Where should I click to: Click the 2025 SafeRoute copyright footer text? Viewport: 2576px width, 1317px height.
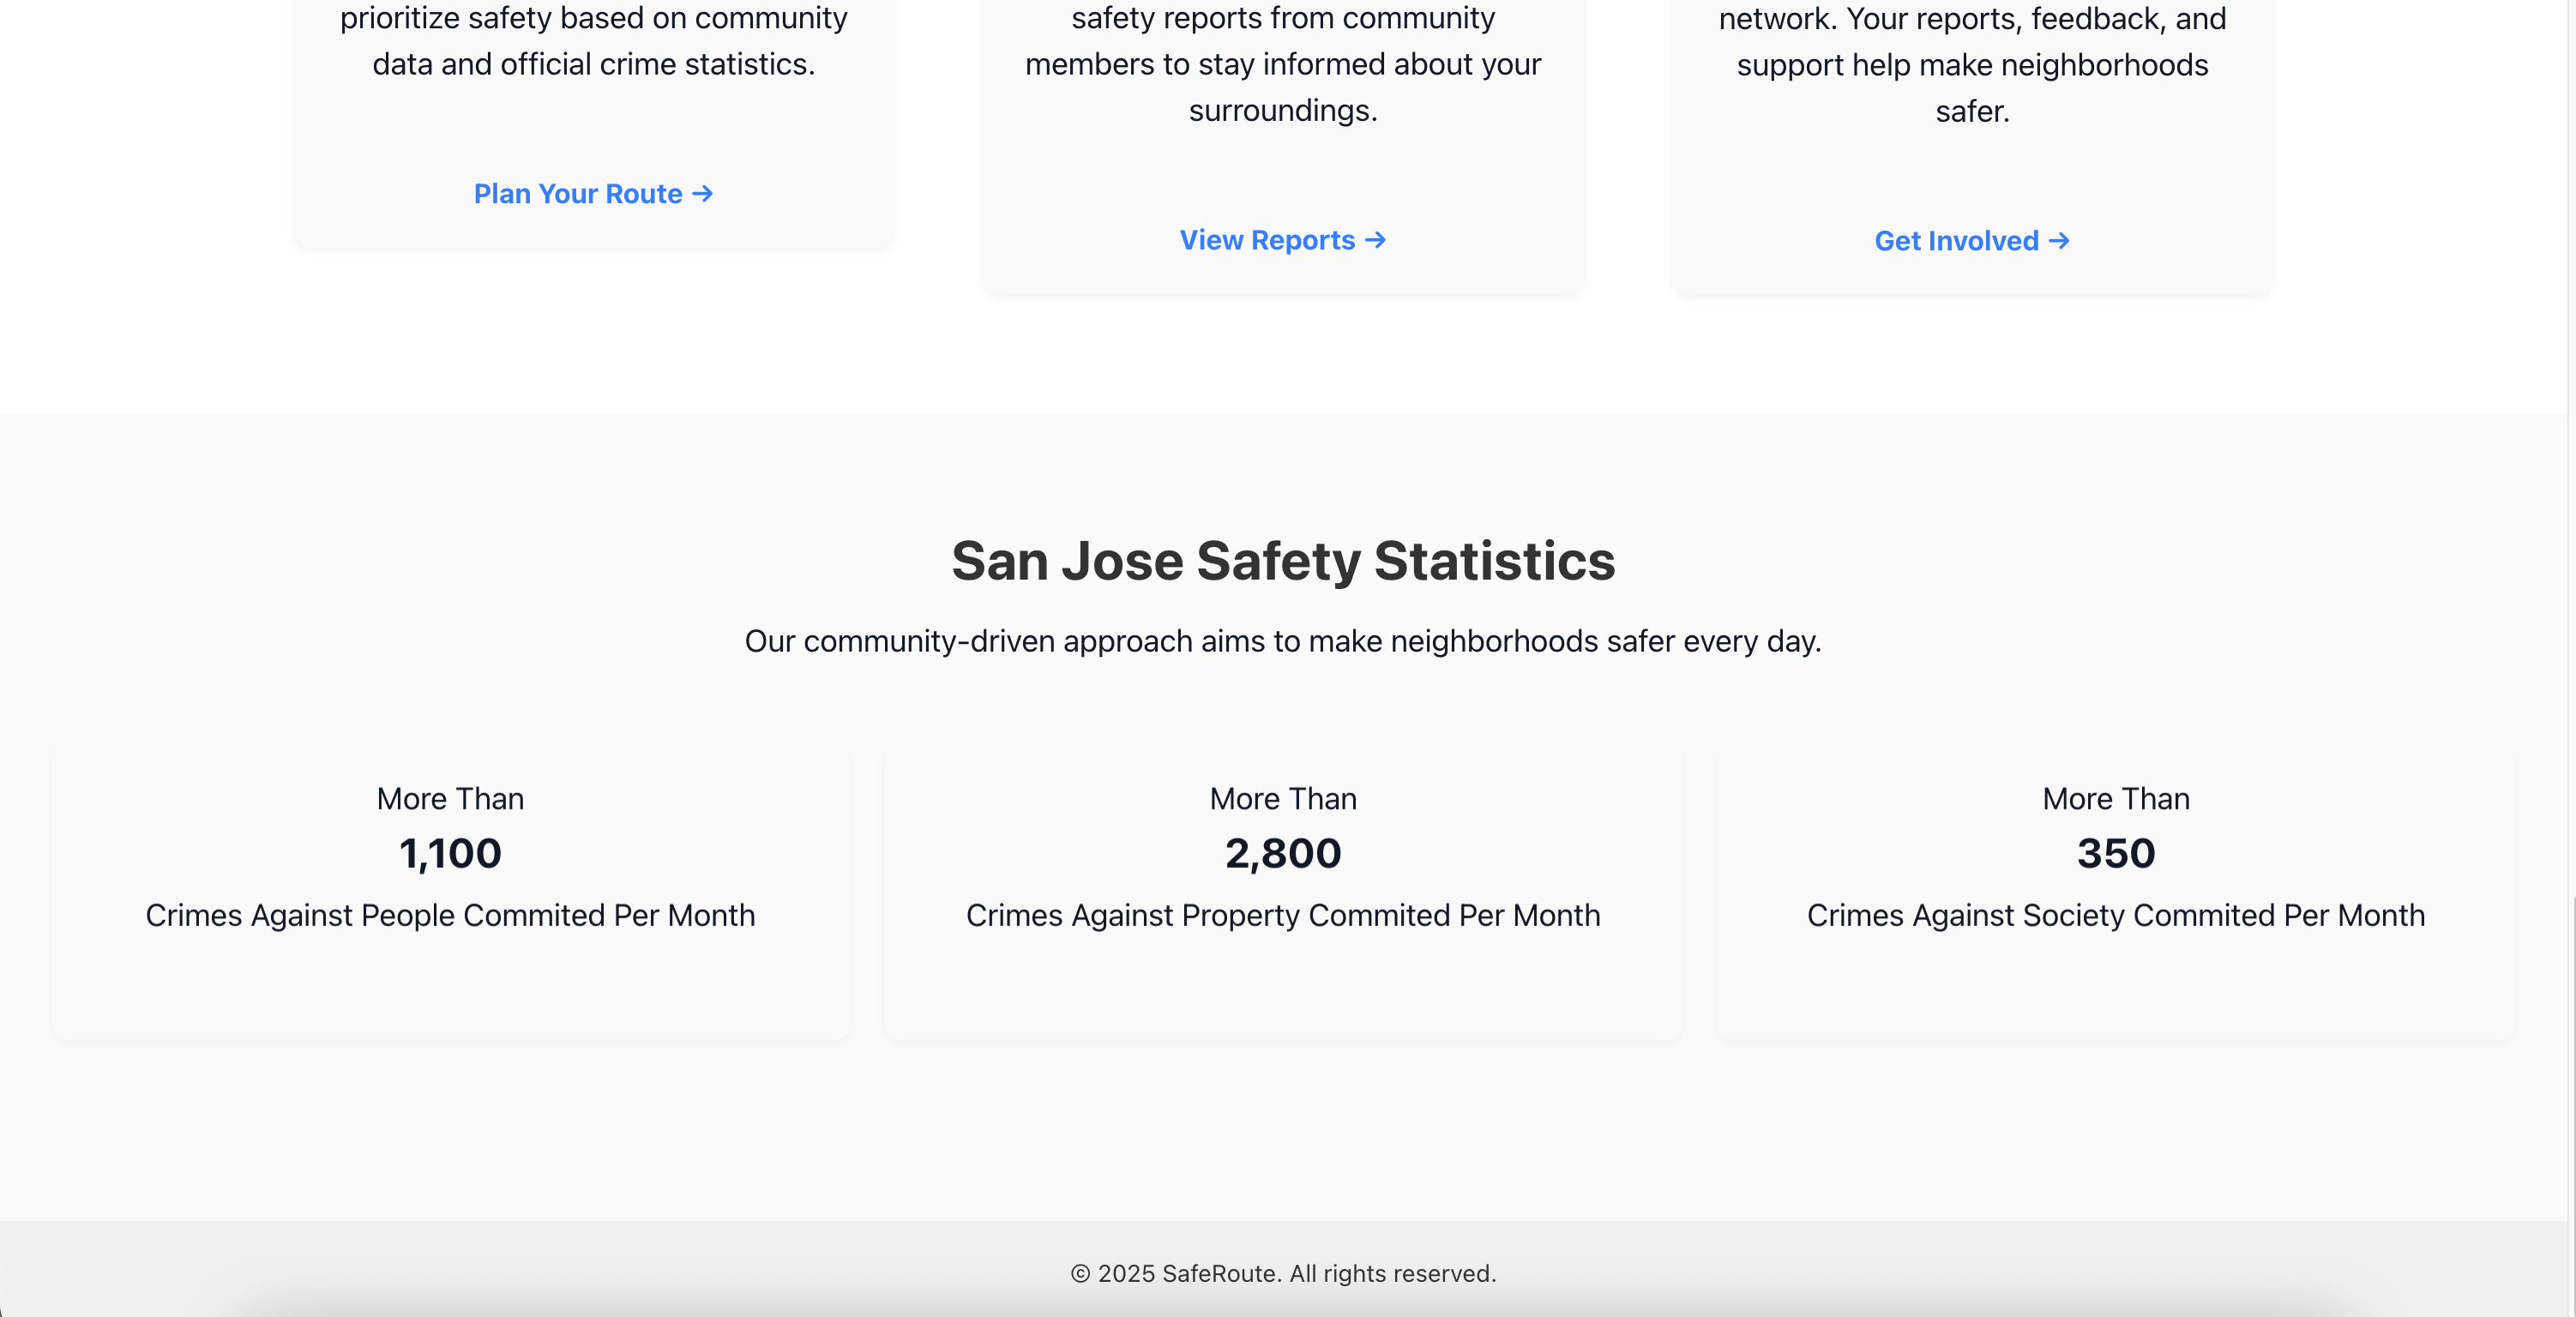(1283, 1273)
